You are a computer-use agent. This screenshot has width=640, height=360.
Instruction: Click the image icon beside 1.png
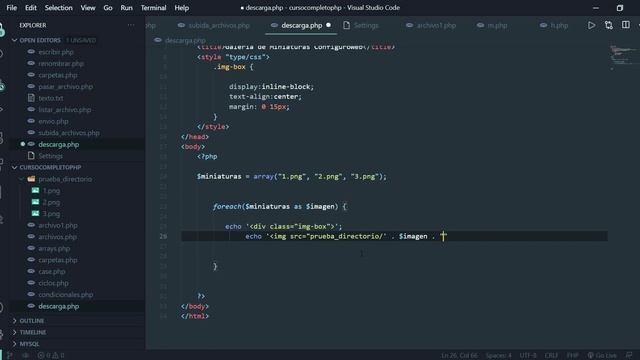[x=36, y=191]
